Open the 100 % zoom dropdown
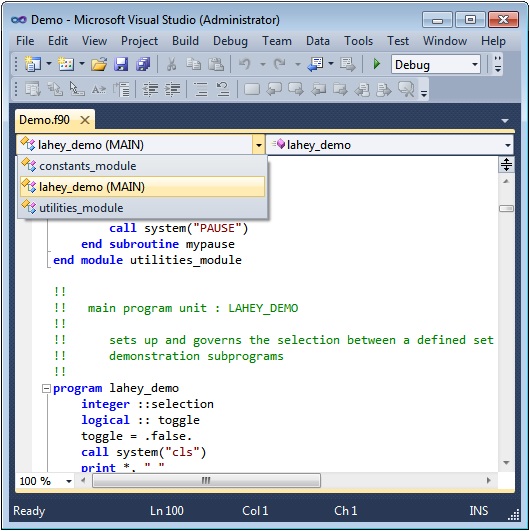 69,481
